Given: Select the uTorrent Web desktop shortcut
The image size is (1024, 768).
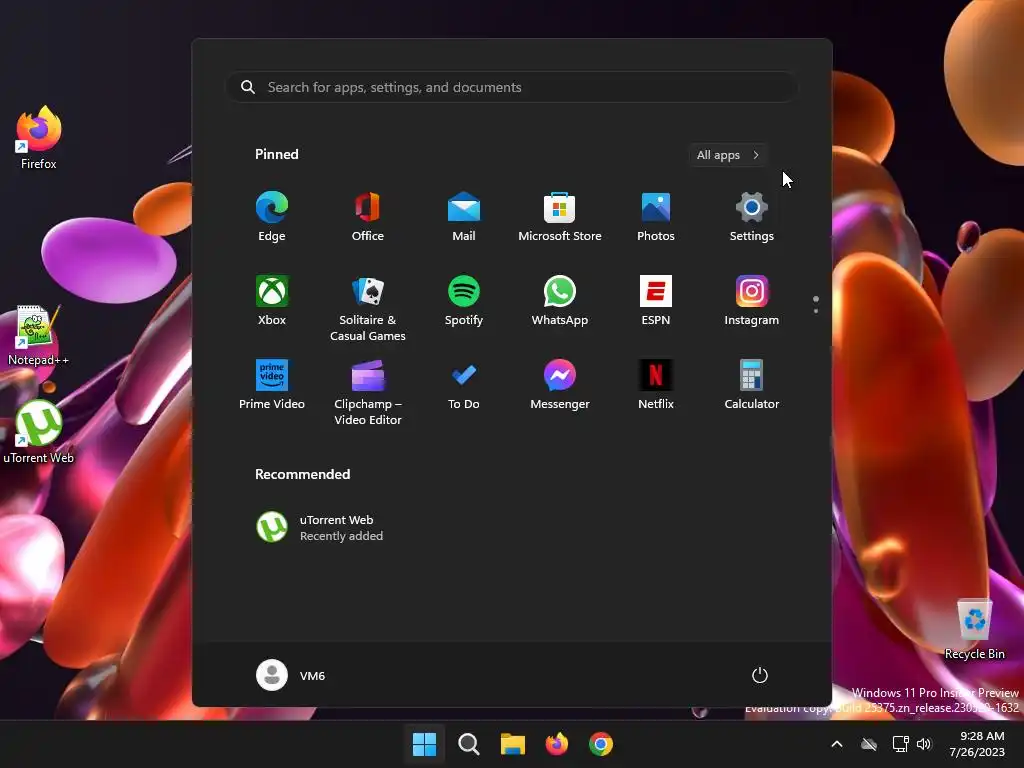Looking at the screenshot, I should coord(39,432).
